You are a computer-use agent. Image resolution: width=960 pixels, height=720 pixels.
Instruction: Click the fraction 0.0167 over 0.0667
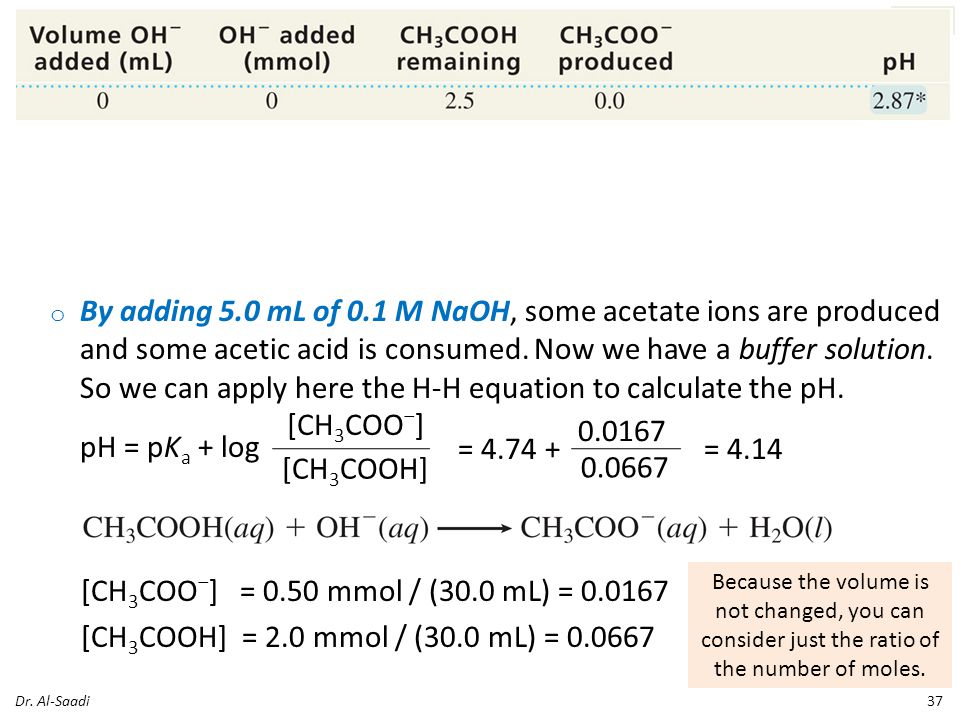coord(623,449)
